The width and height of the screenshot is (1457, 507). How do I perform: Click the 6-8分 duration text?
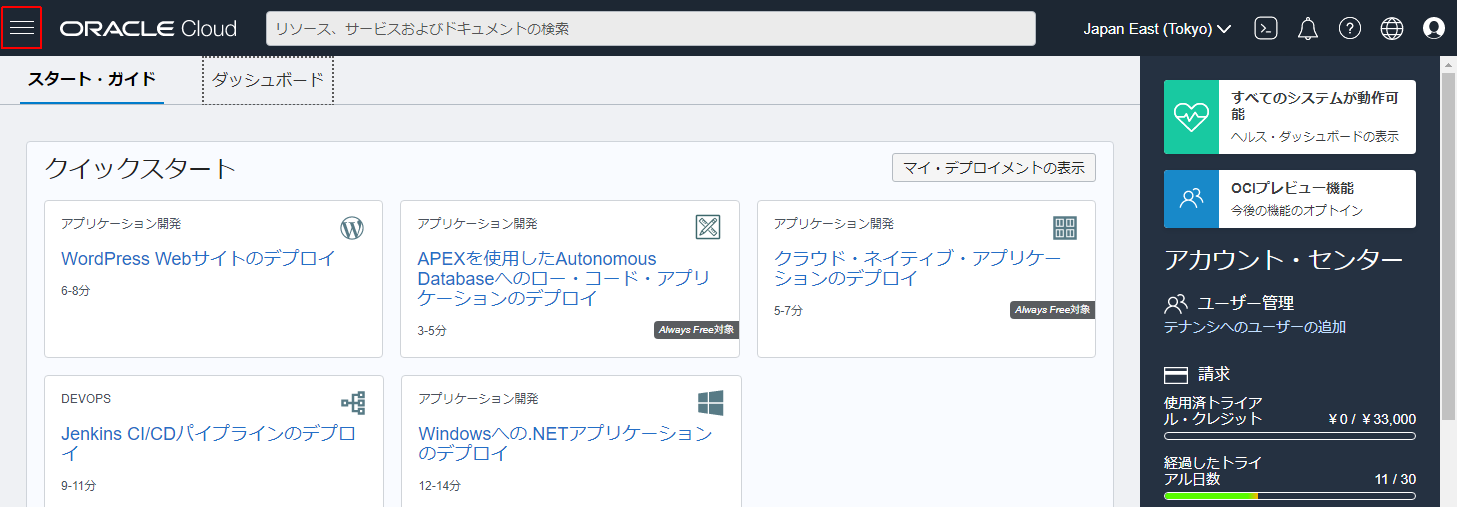coord(76,291)
